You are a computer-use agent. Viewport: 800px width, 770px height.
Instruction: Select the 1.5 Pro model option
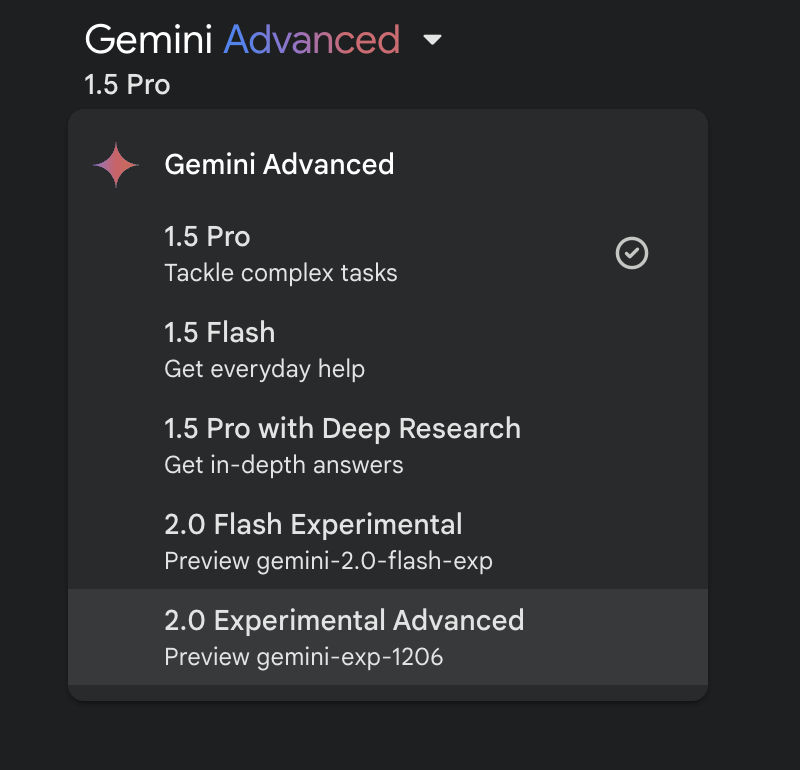(207, 237)
